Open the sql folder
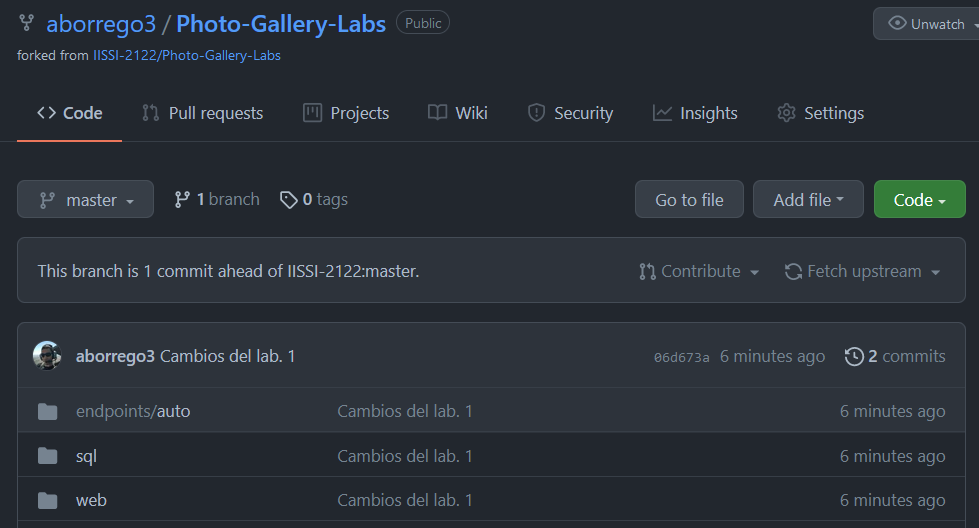979x528 pixels. (86, 456)
